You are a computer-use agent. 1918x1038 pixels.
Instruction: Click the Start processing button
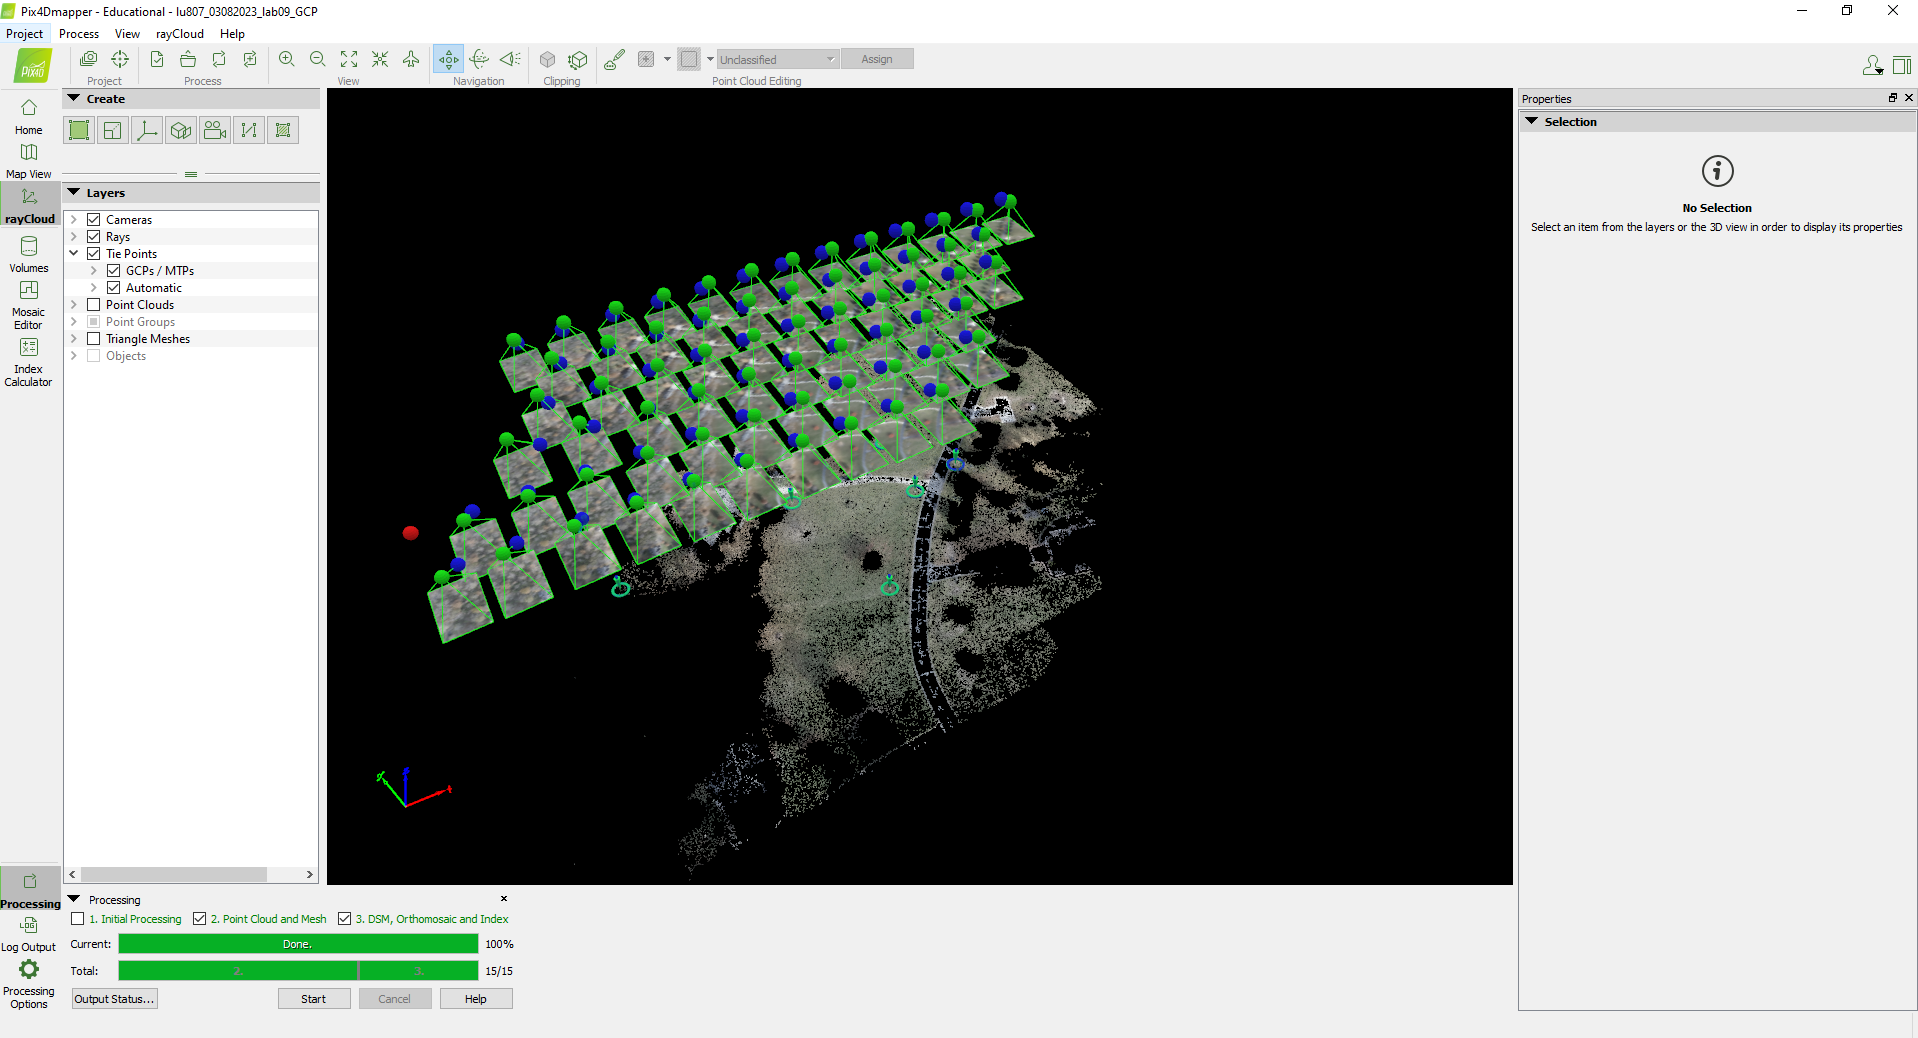314,999
